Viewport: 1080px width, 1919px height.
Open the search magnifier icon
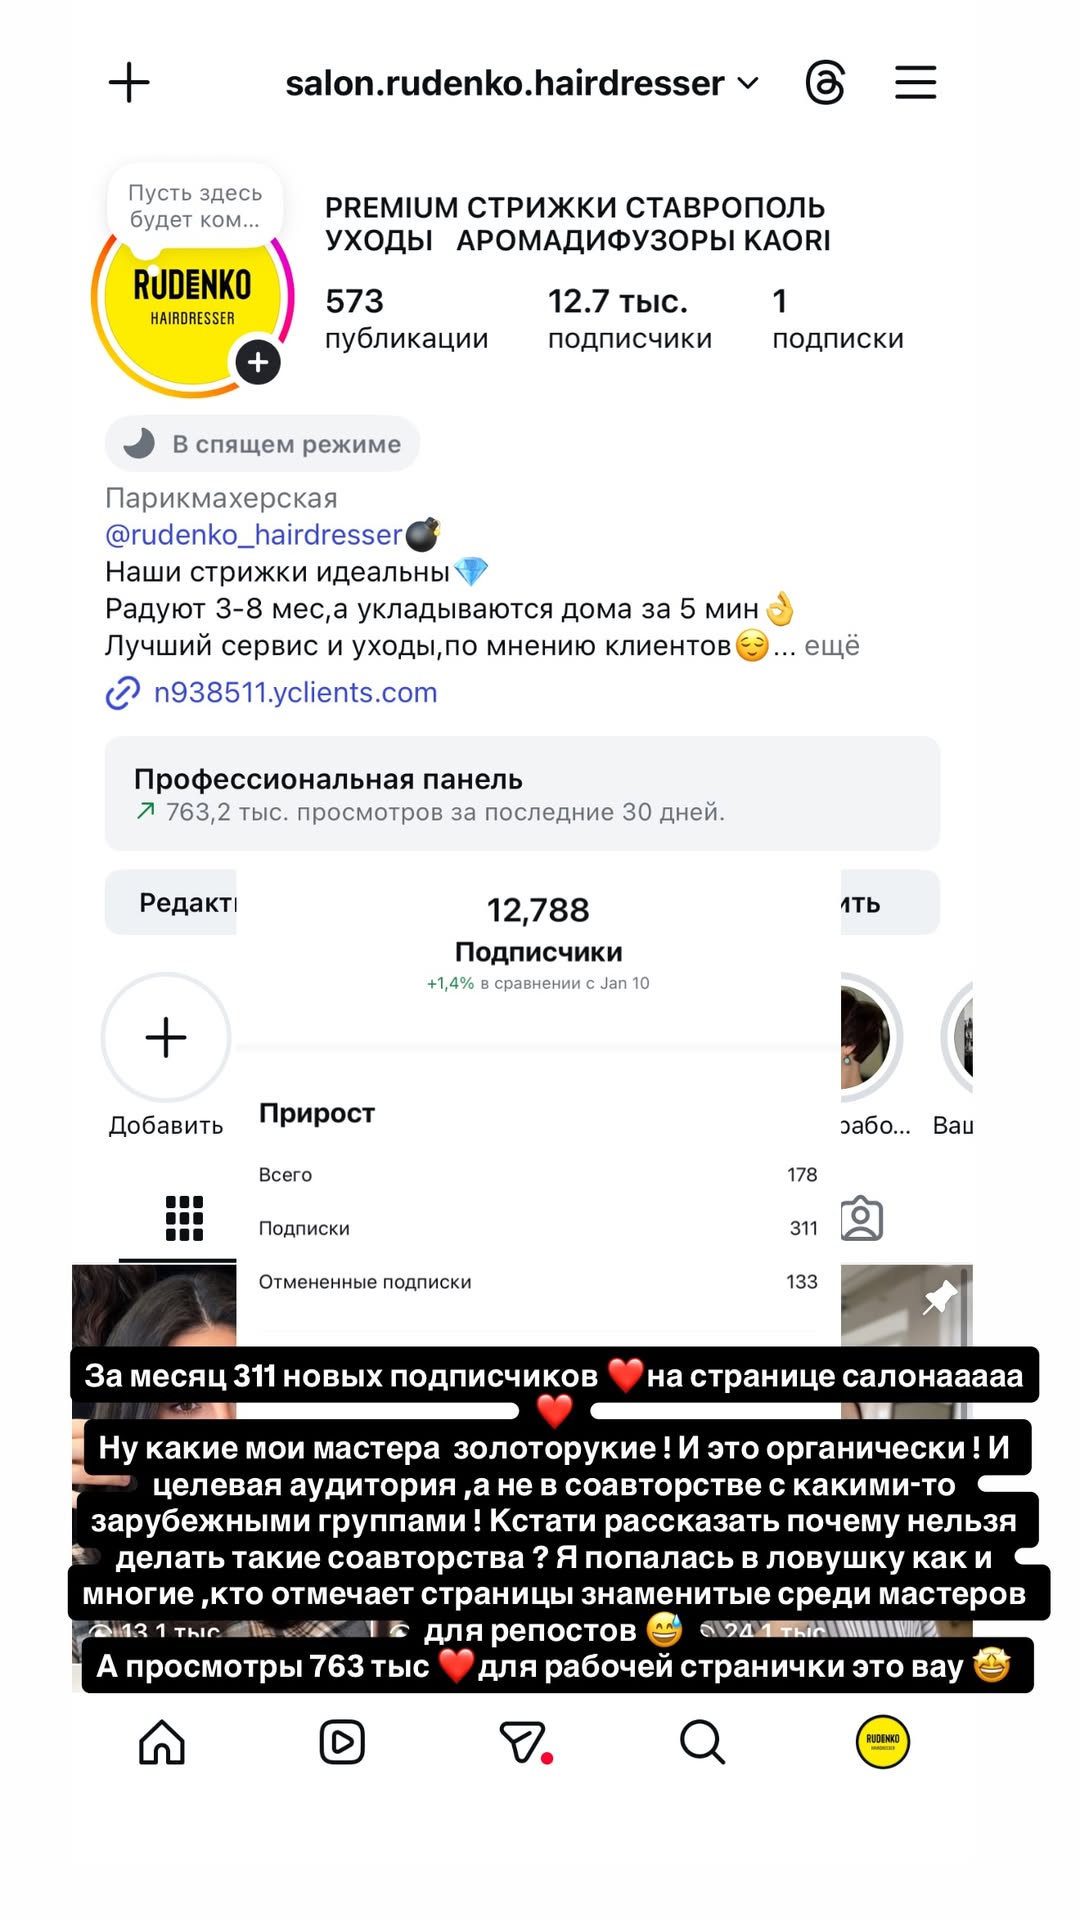702,1742
